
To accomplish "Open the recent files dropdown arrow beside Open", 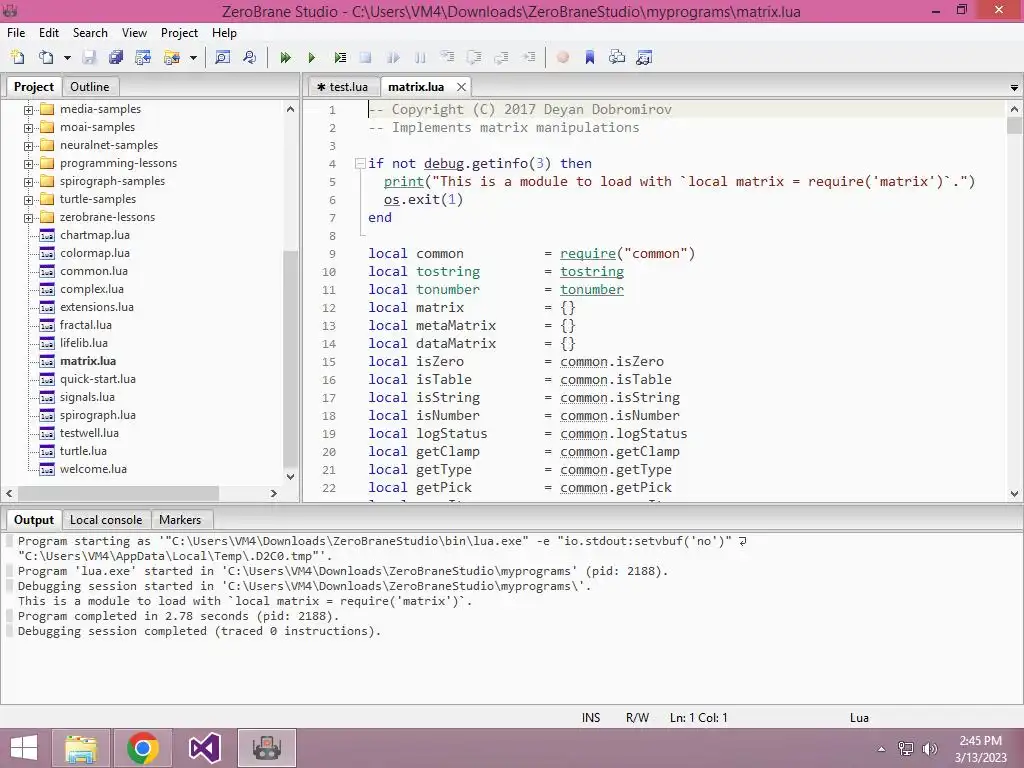I will [x=67, y=58].
